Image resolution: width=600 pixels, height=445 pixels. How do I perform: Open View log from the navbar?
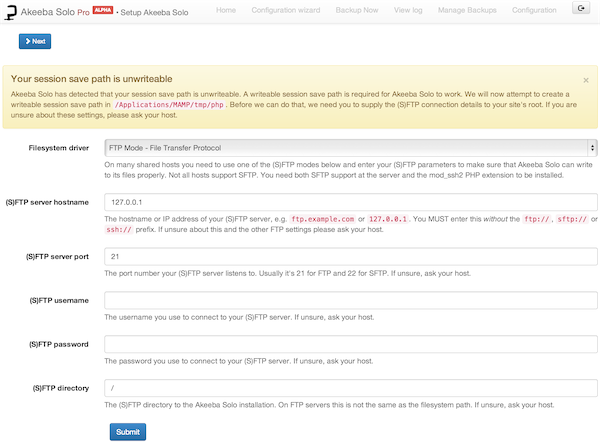408,10
